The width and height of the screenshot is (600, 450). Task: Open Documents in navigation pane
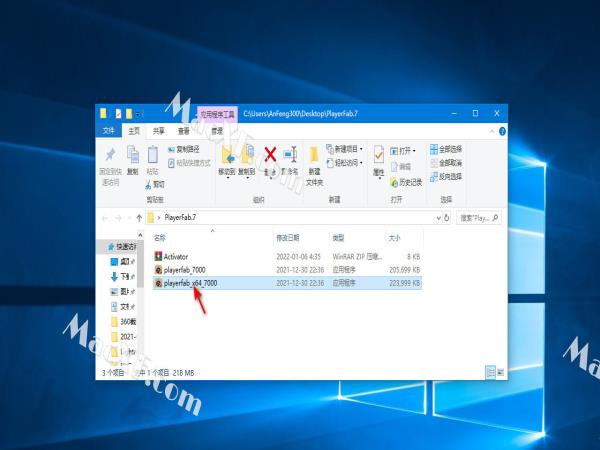[123, 307]
